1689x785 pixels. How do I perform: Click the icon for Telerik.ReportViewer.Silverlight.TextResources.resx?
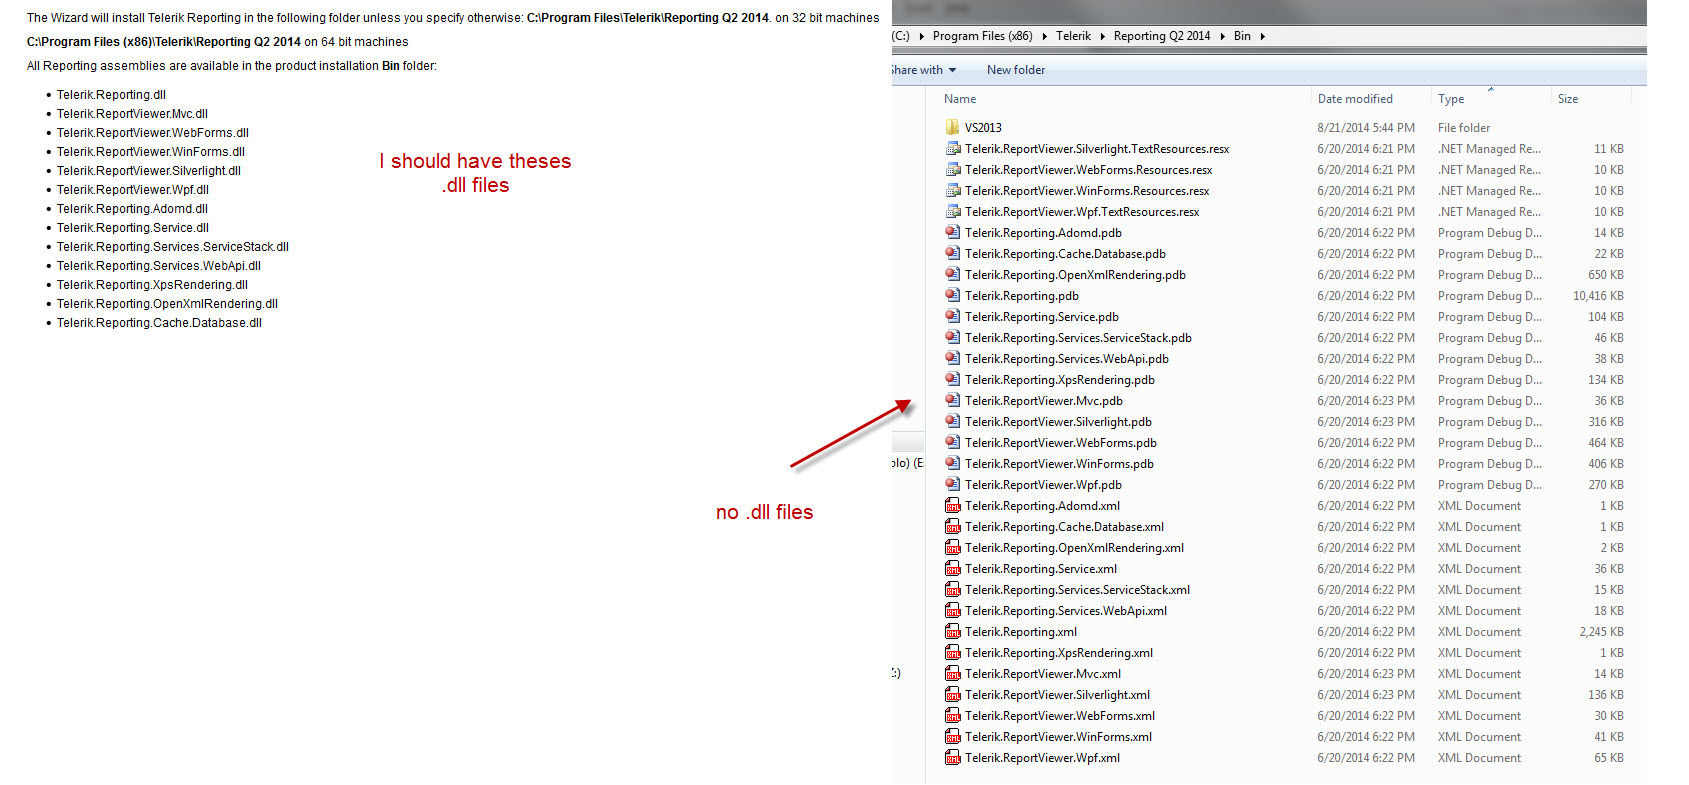point(952,149)
